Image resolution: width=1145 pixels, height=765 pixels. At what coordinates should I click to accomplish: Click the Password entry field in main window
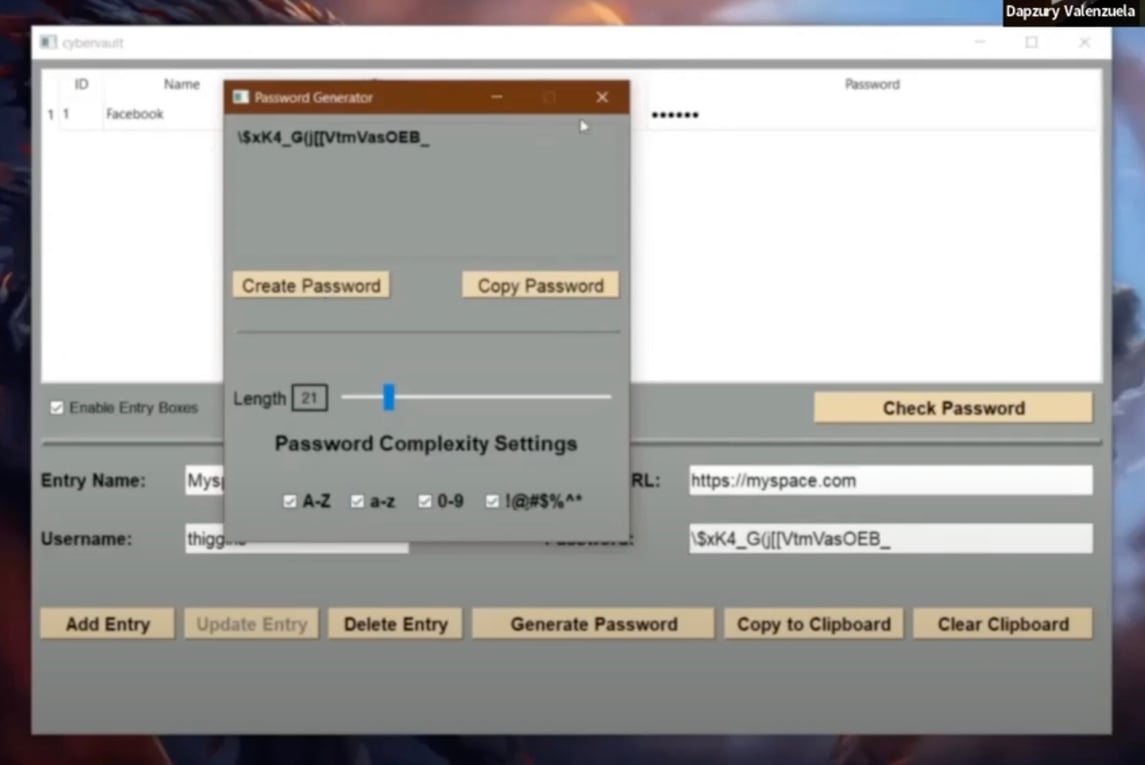tap(890, 539)
